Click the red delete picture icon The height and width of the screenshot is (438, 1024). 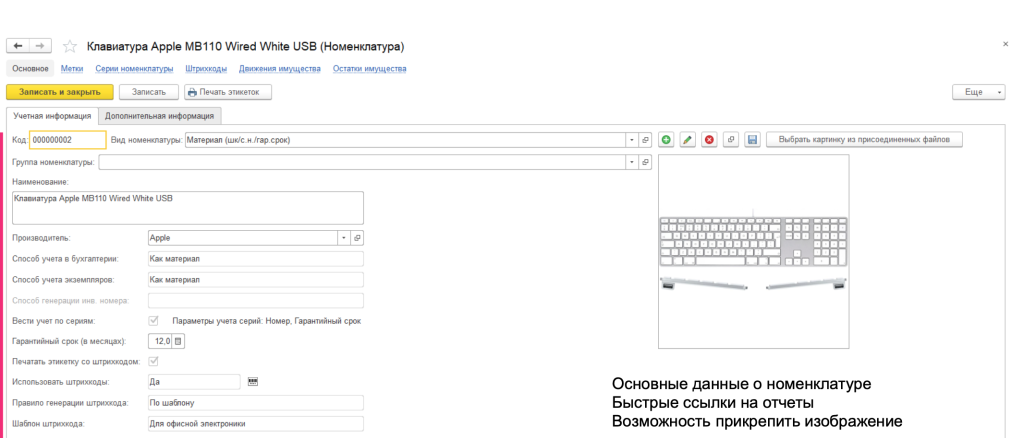click(x=709, y=140)
